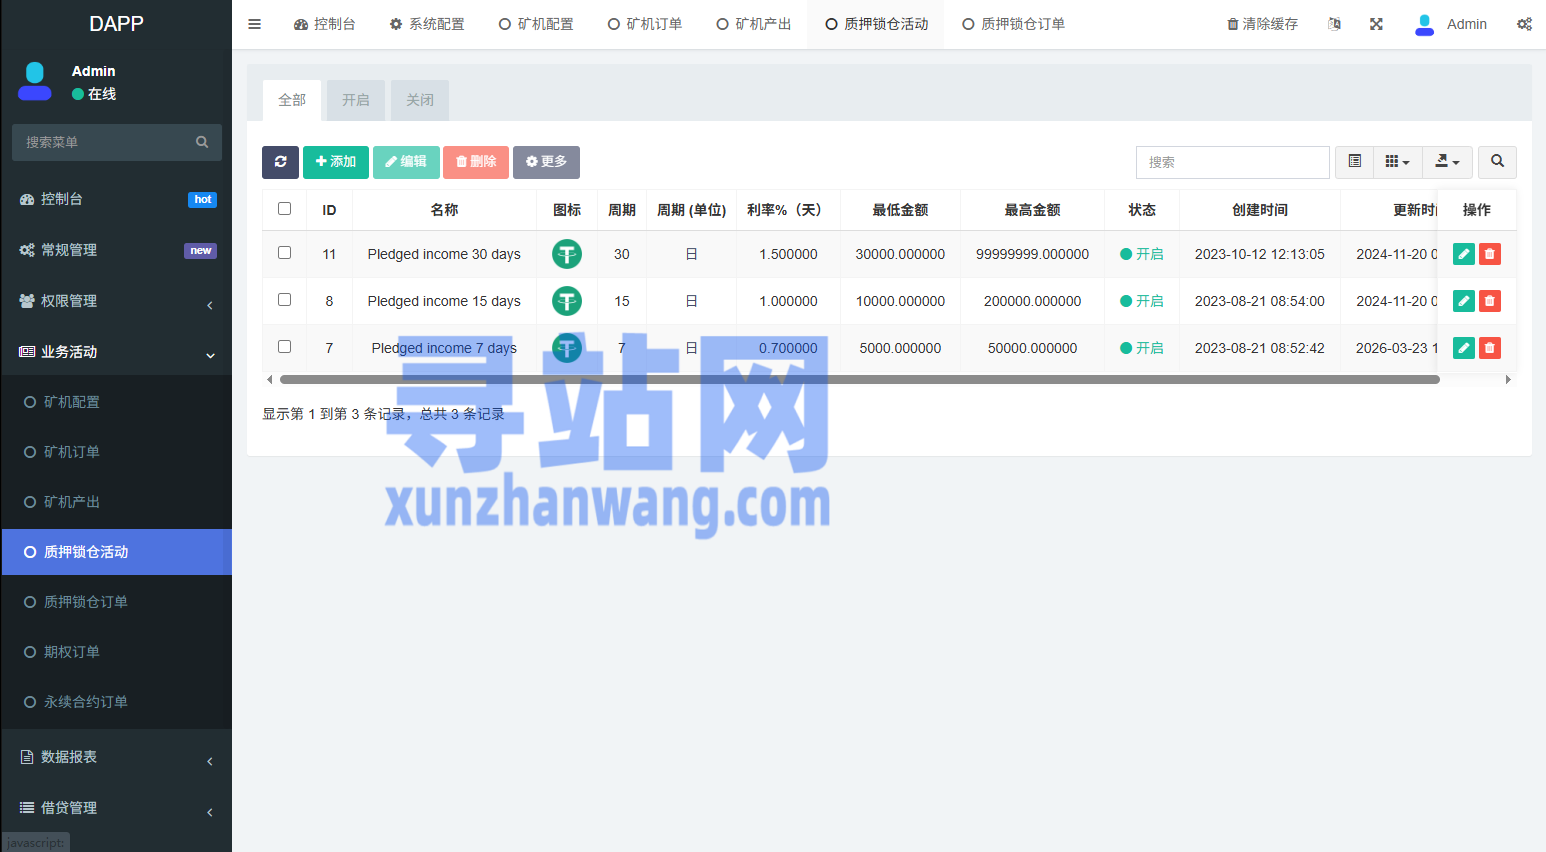This screenshot has height=852, width=1546.
Task: Tick checkbox for Pledged income 7 days
Action: [x=285, y=347]
